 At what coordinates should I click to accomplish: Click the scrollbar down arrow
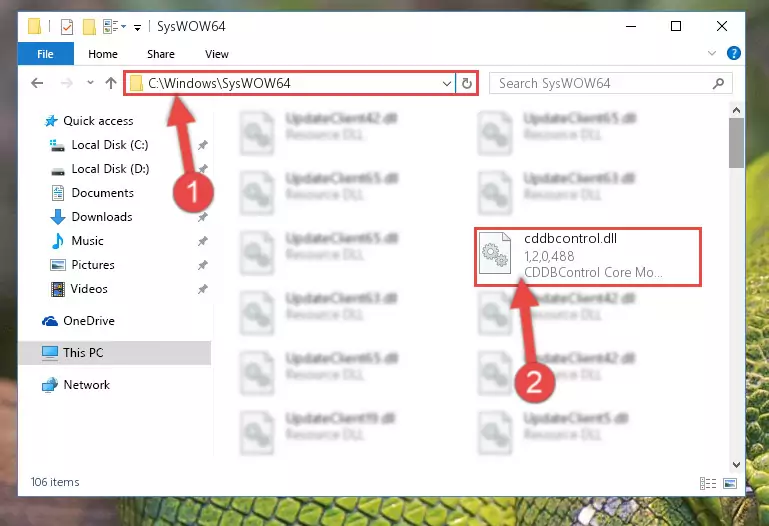coord(736,464)
